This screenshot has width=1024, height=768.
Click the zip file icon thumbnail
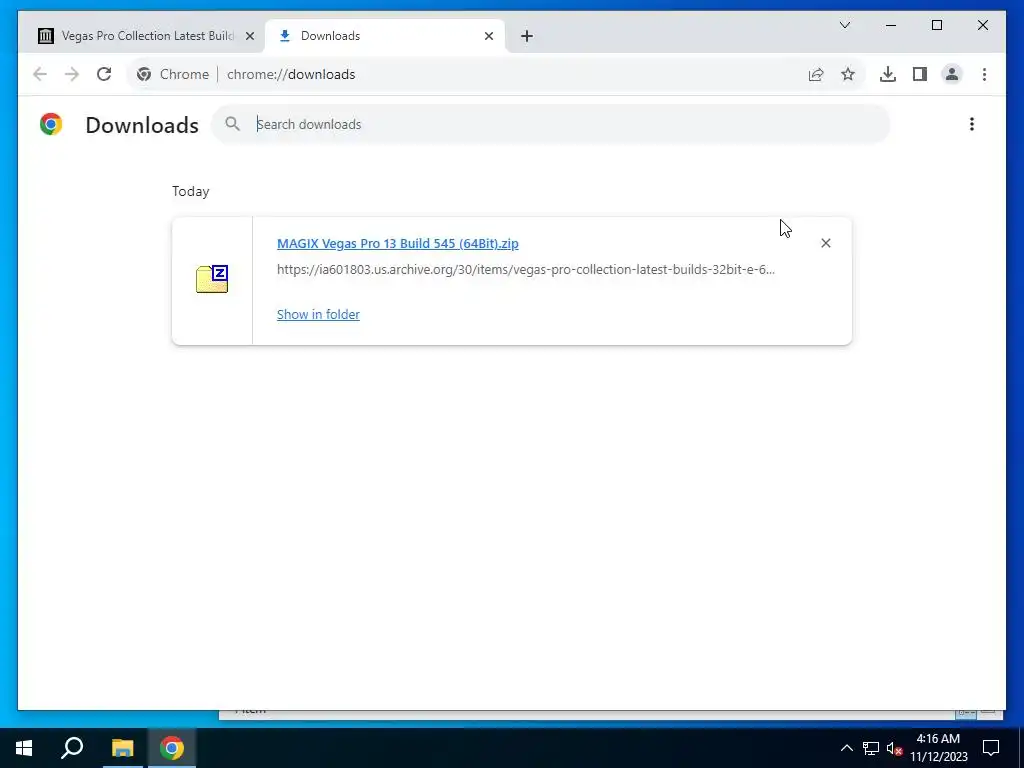(x=212, y=279)
